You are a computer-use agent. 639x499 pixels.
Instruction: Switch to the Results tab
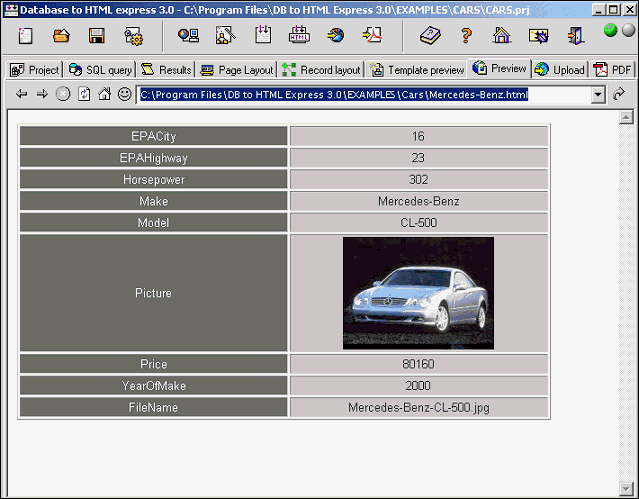[166, 70]
